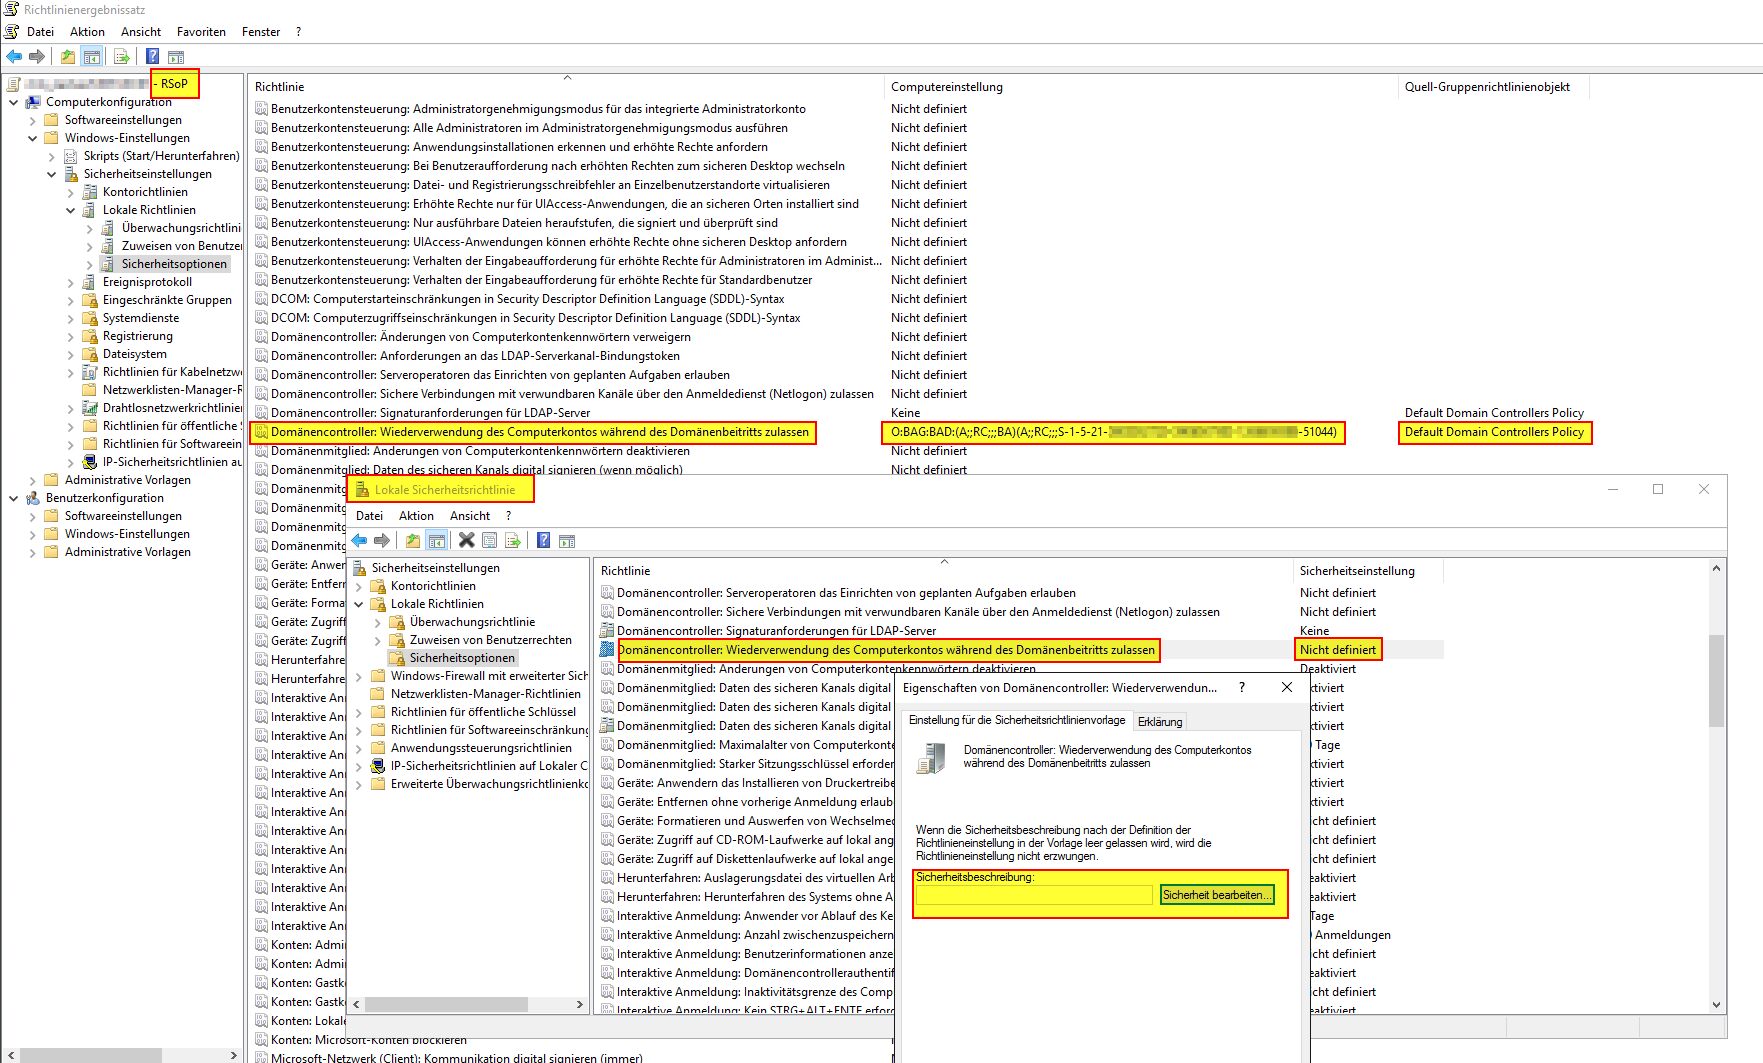
Task: Click Sicherheitsbeschreibung text field
Action: (1034, 895)
